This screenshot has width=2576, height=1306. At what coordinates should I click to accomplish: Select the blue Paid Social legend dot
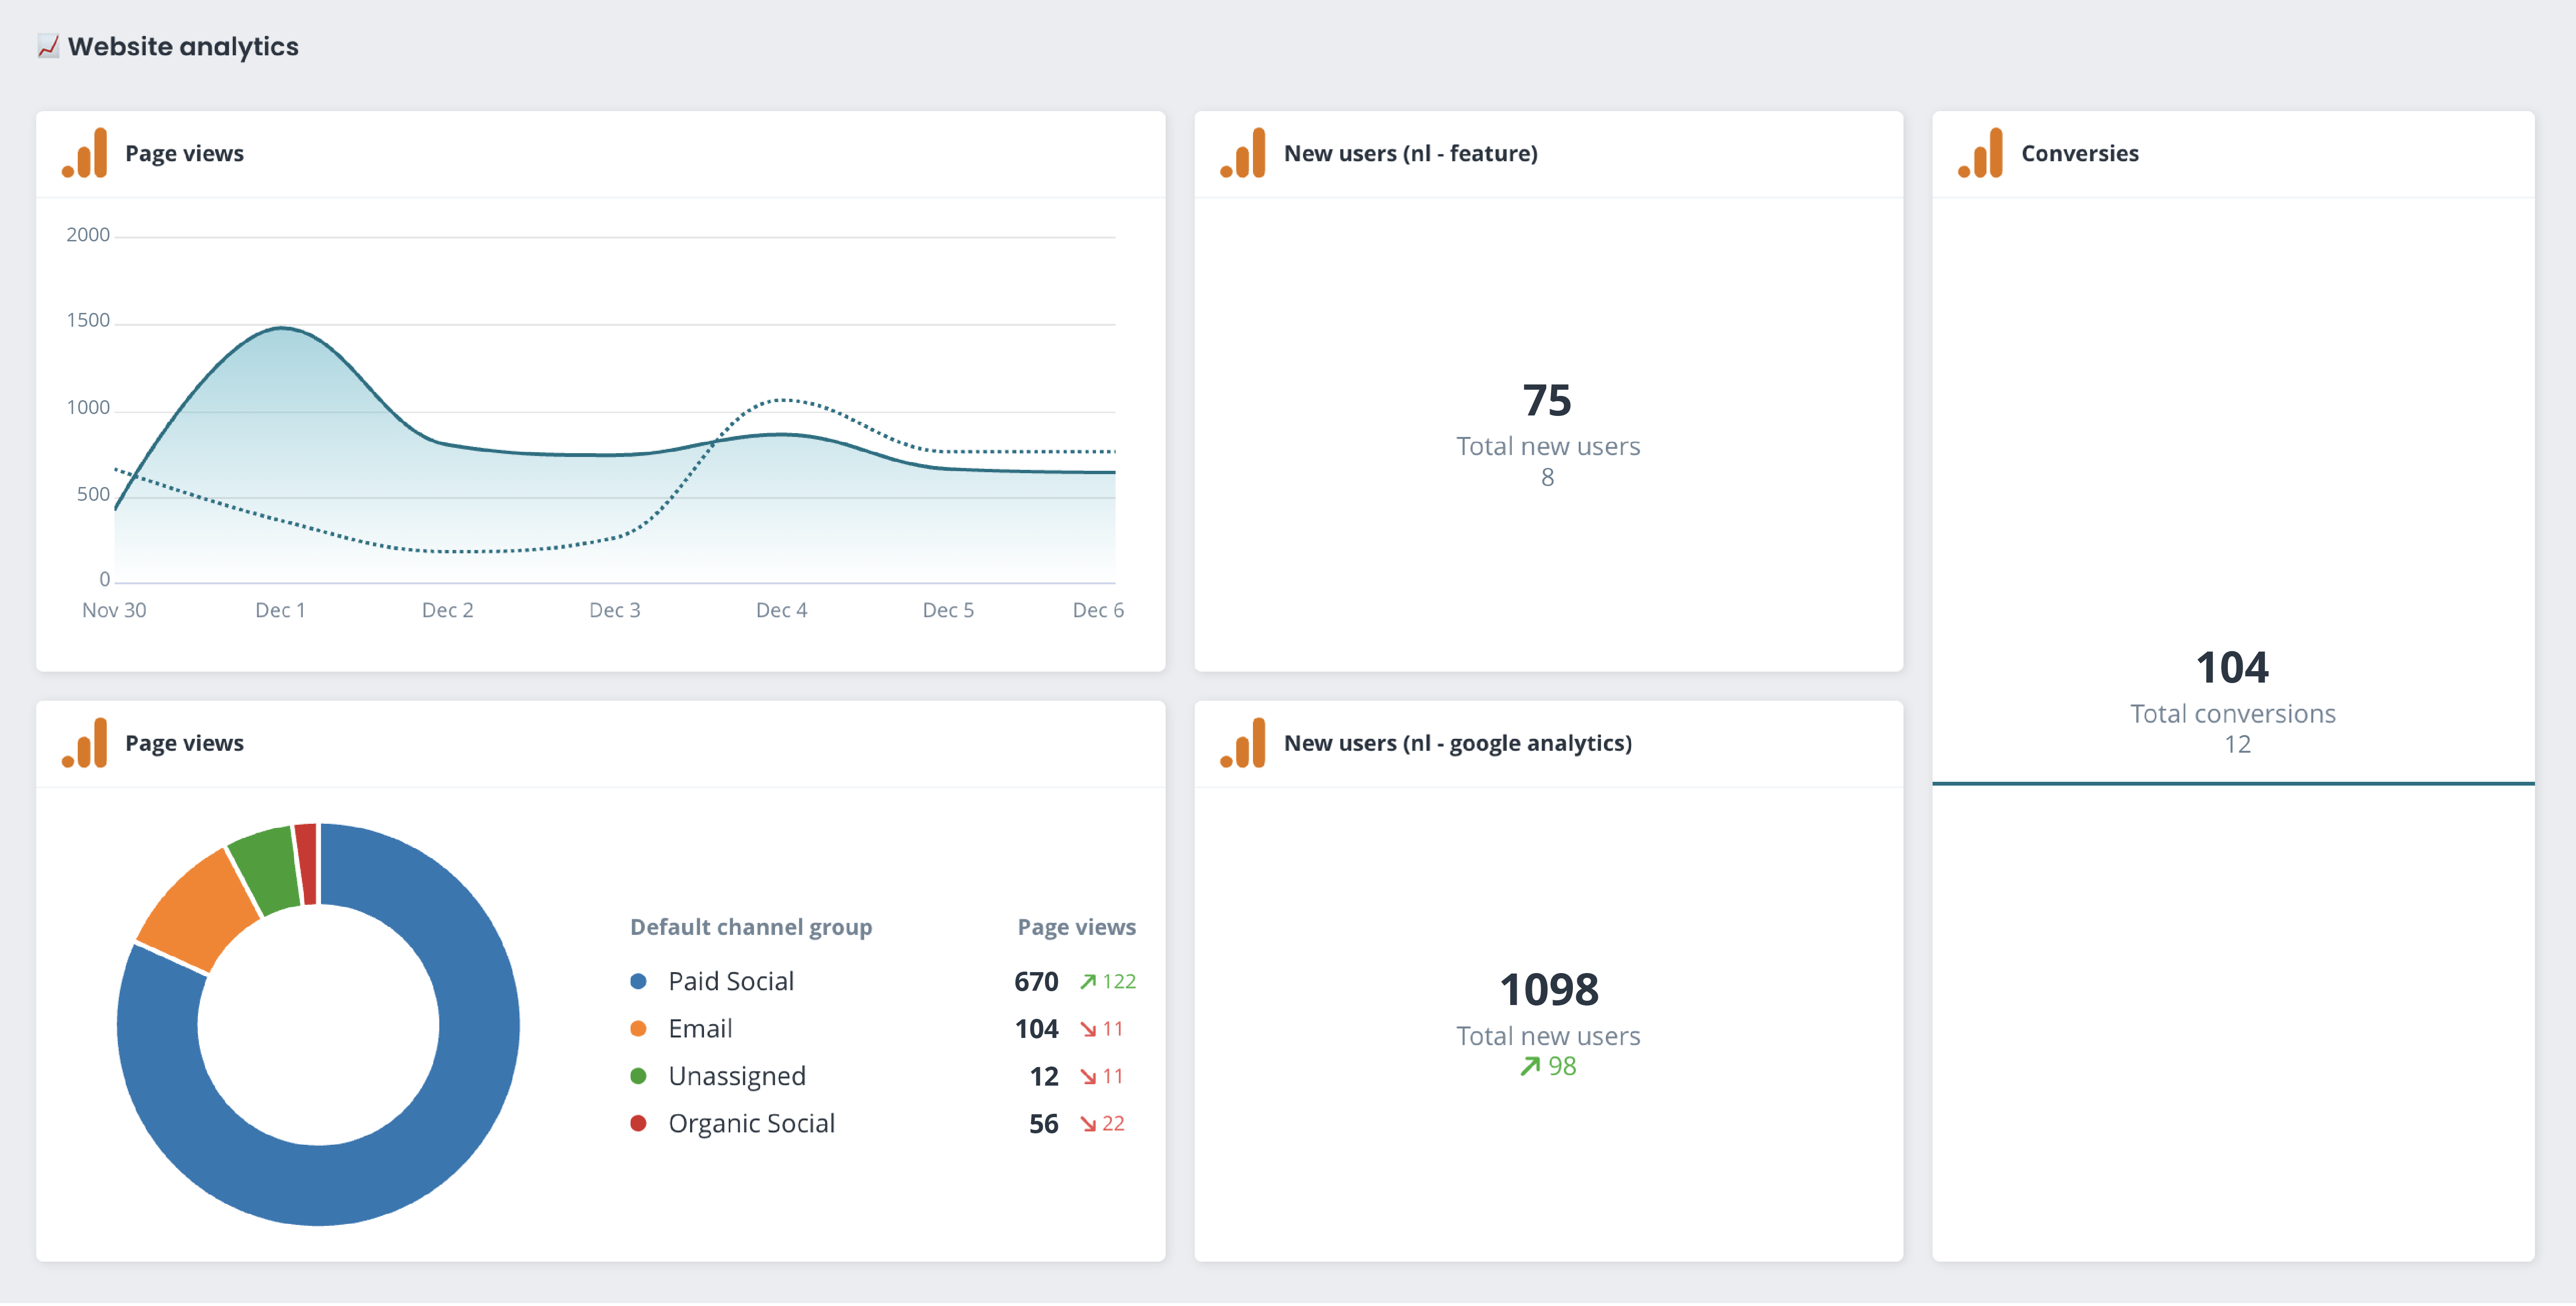coord(638,981)
